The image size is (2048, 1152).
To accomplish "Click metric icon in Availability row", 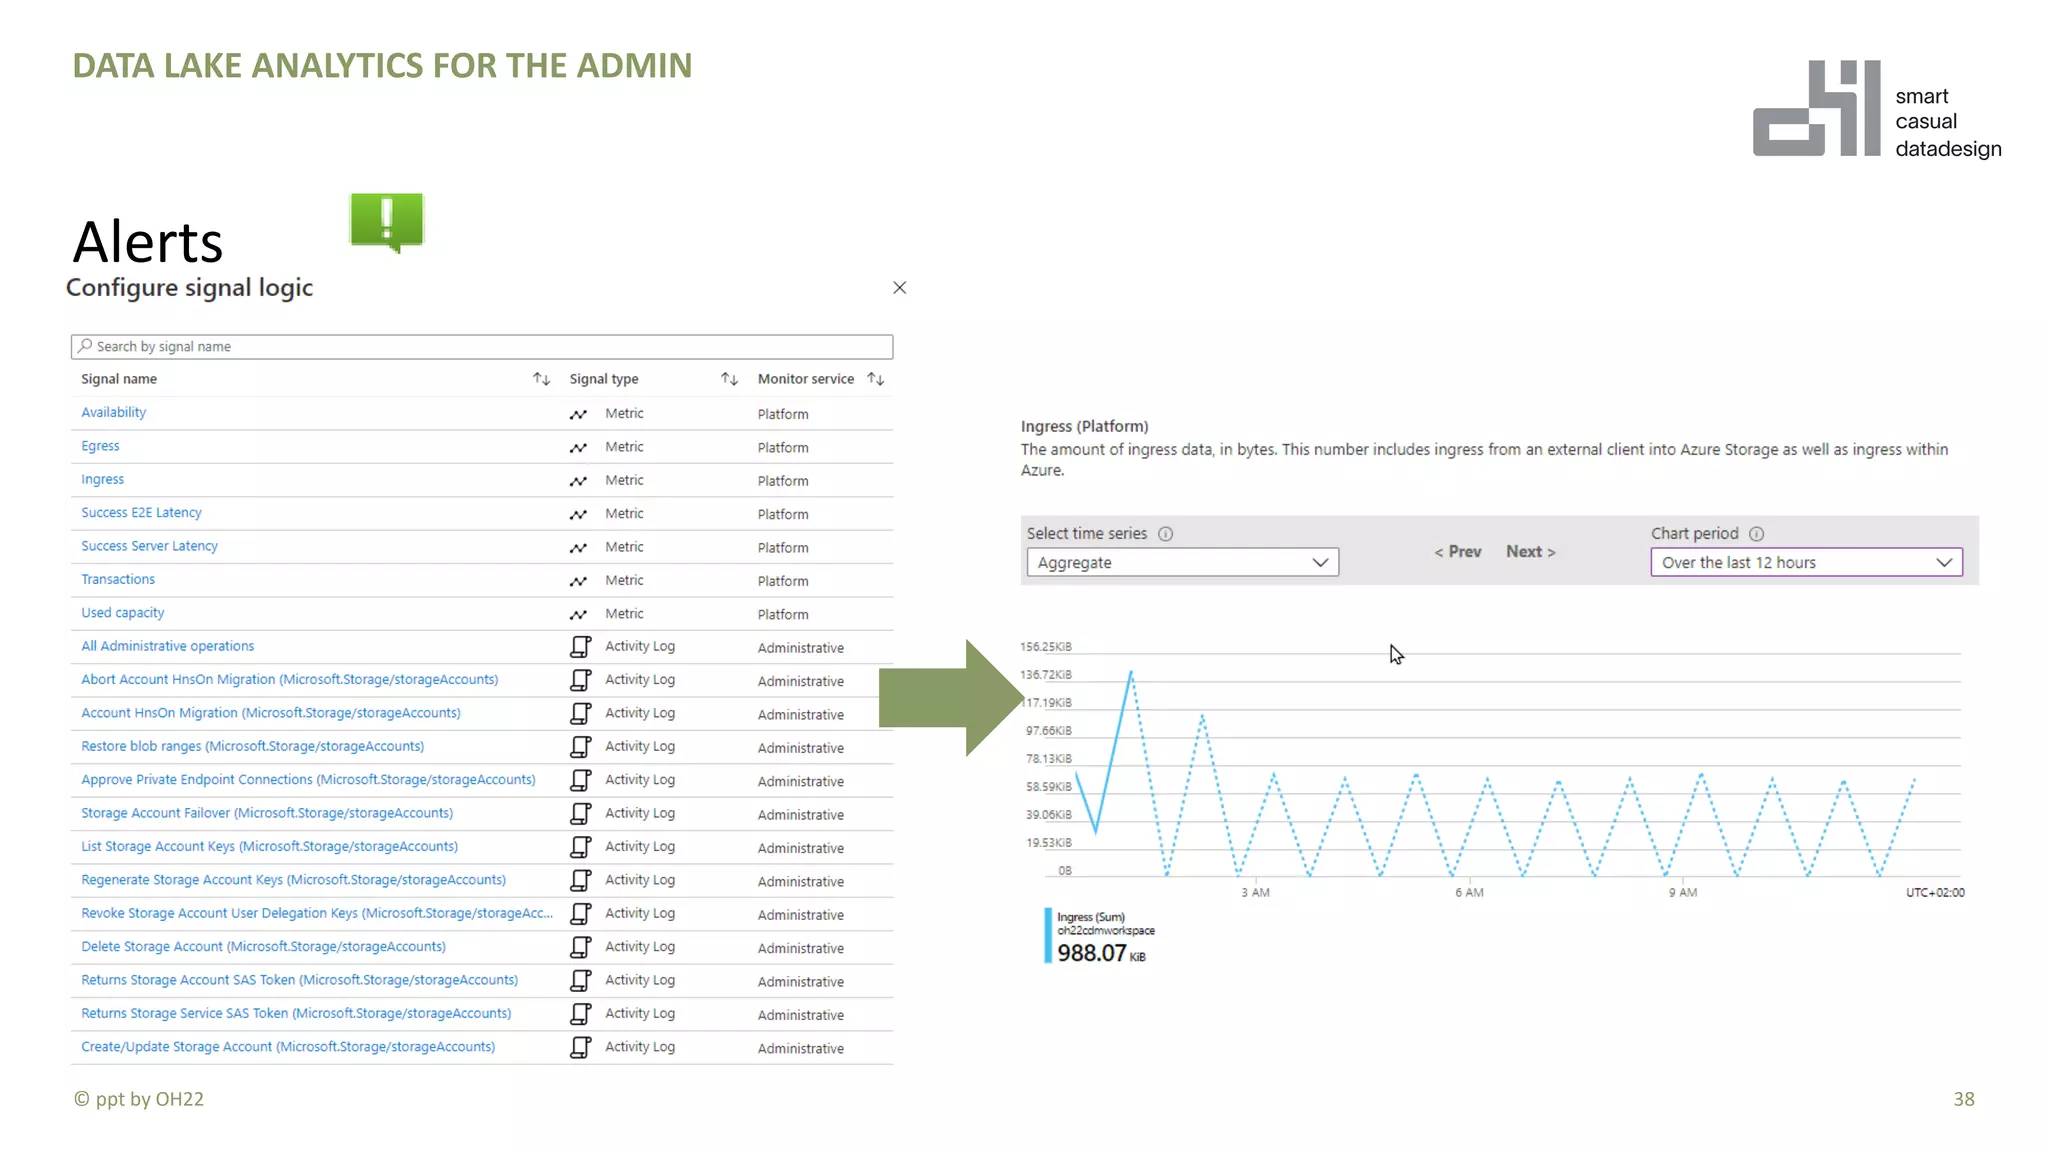I will (578, 414).
